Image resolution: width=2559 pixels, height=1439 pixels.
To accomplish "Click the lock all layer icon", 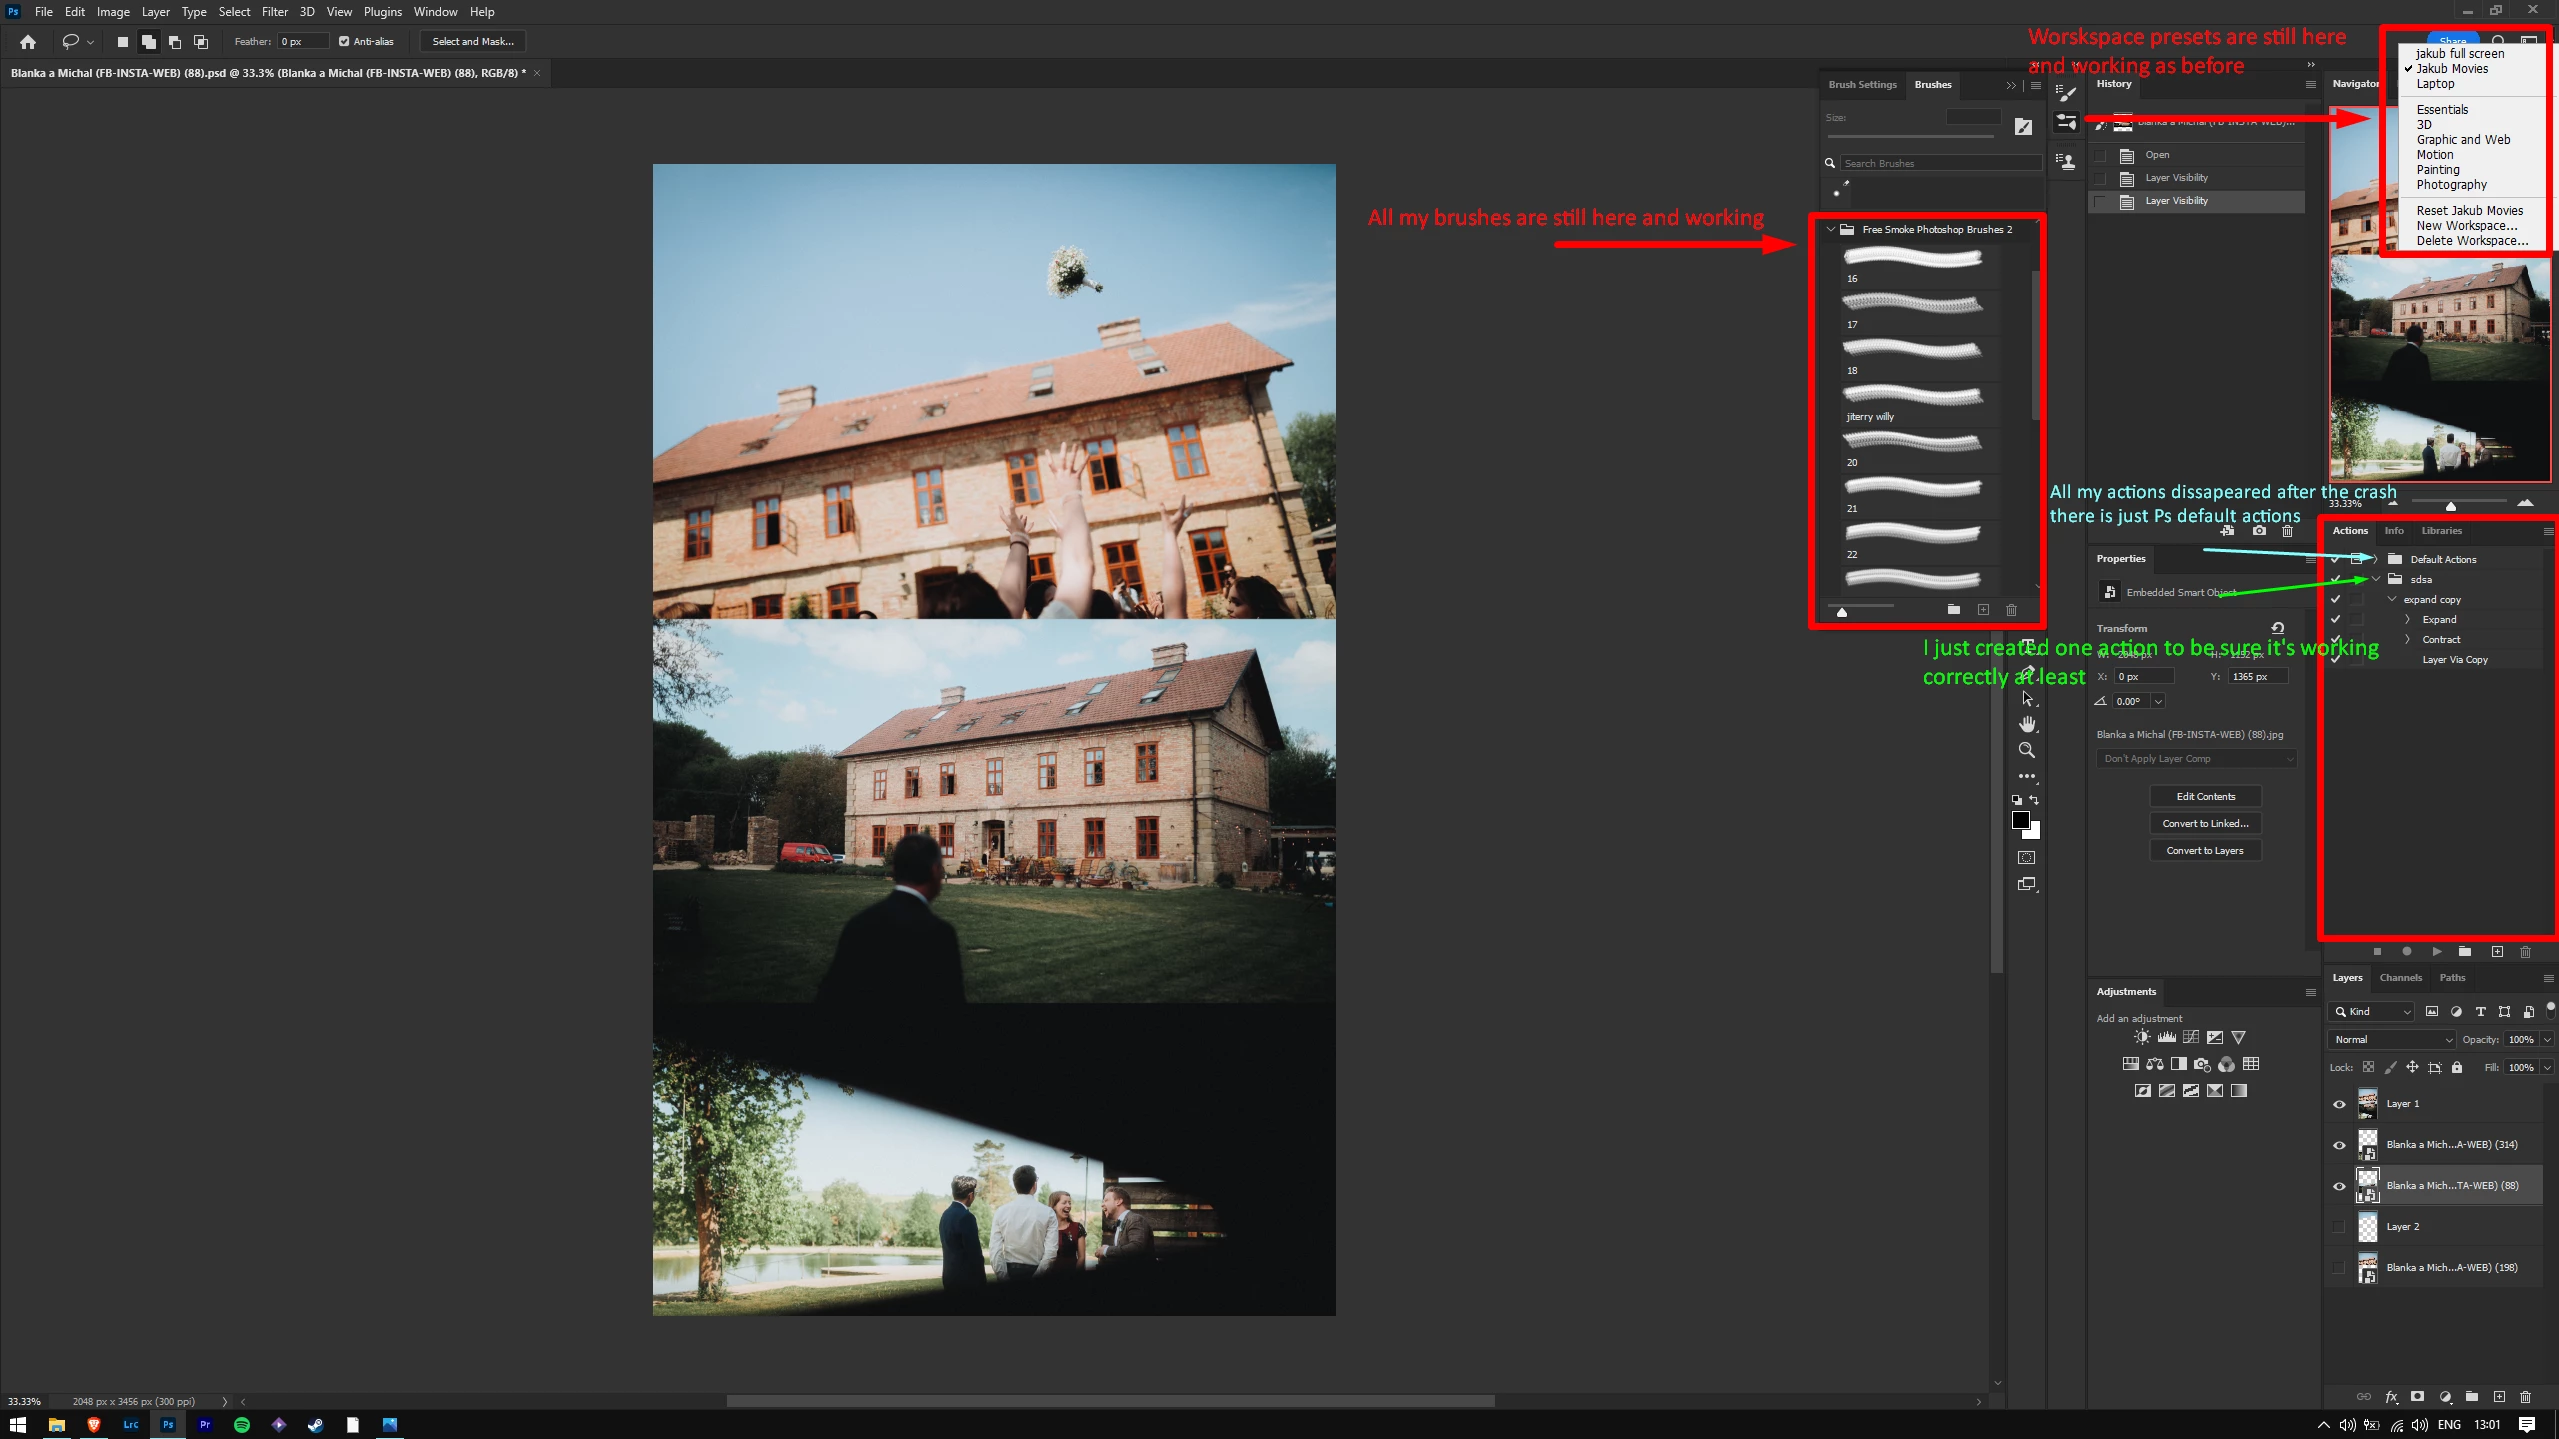I will pyautogui.click(x=2457, y=1067).
